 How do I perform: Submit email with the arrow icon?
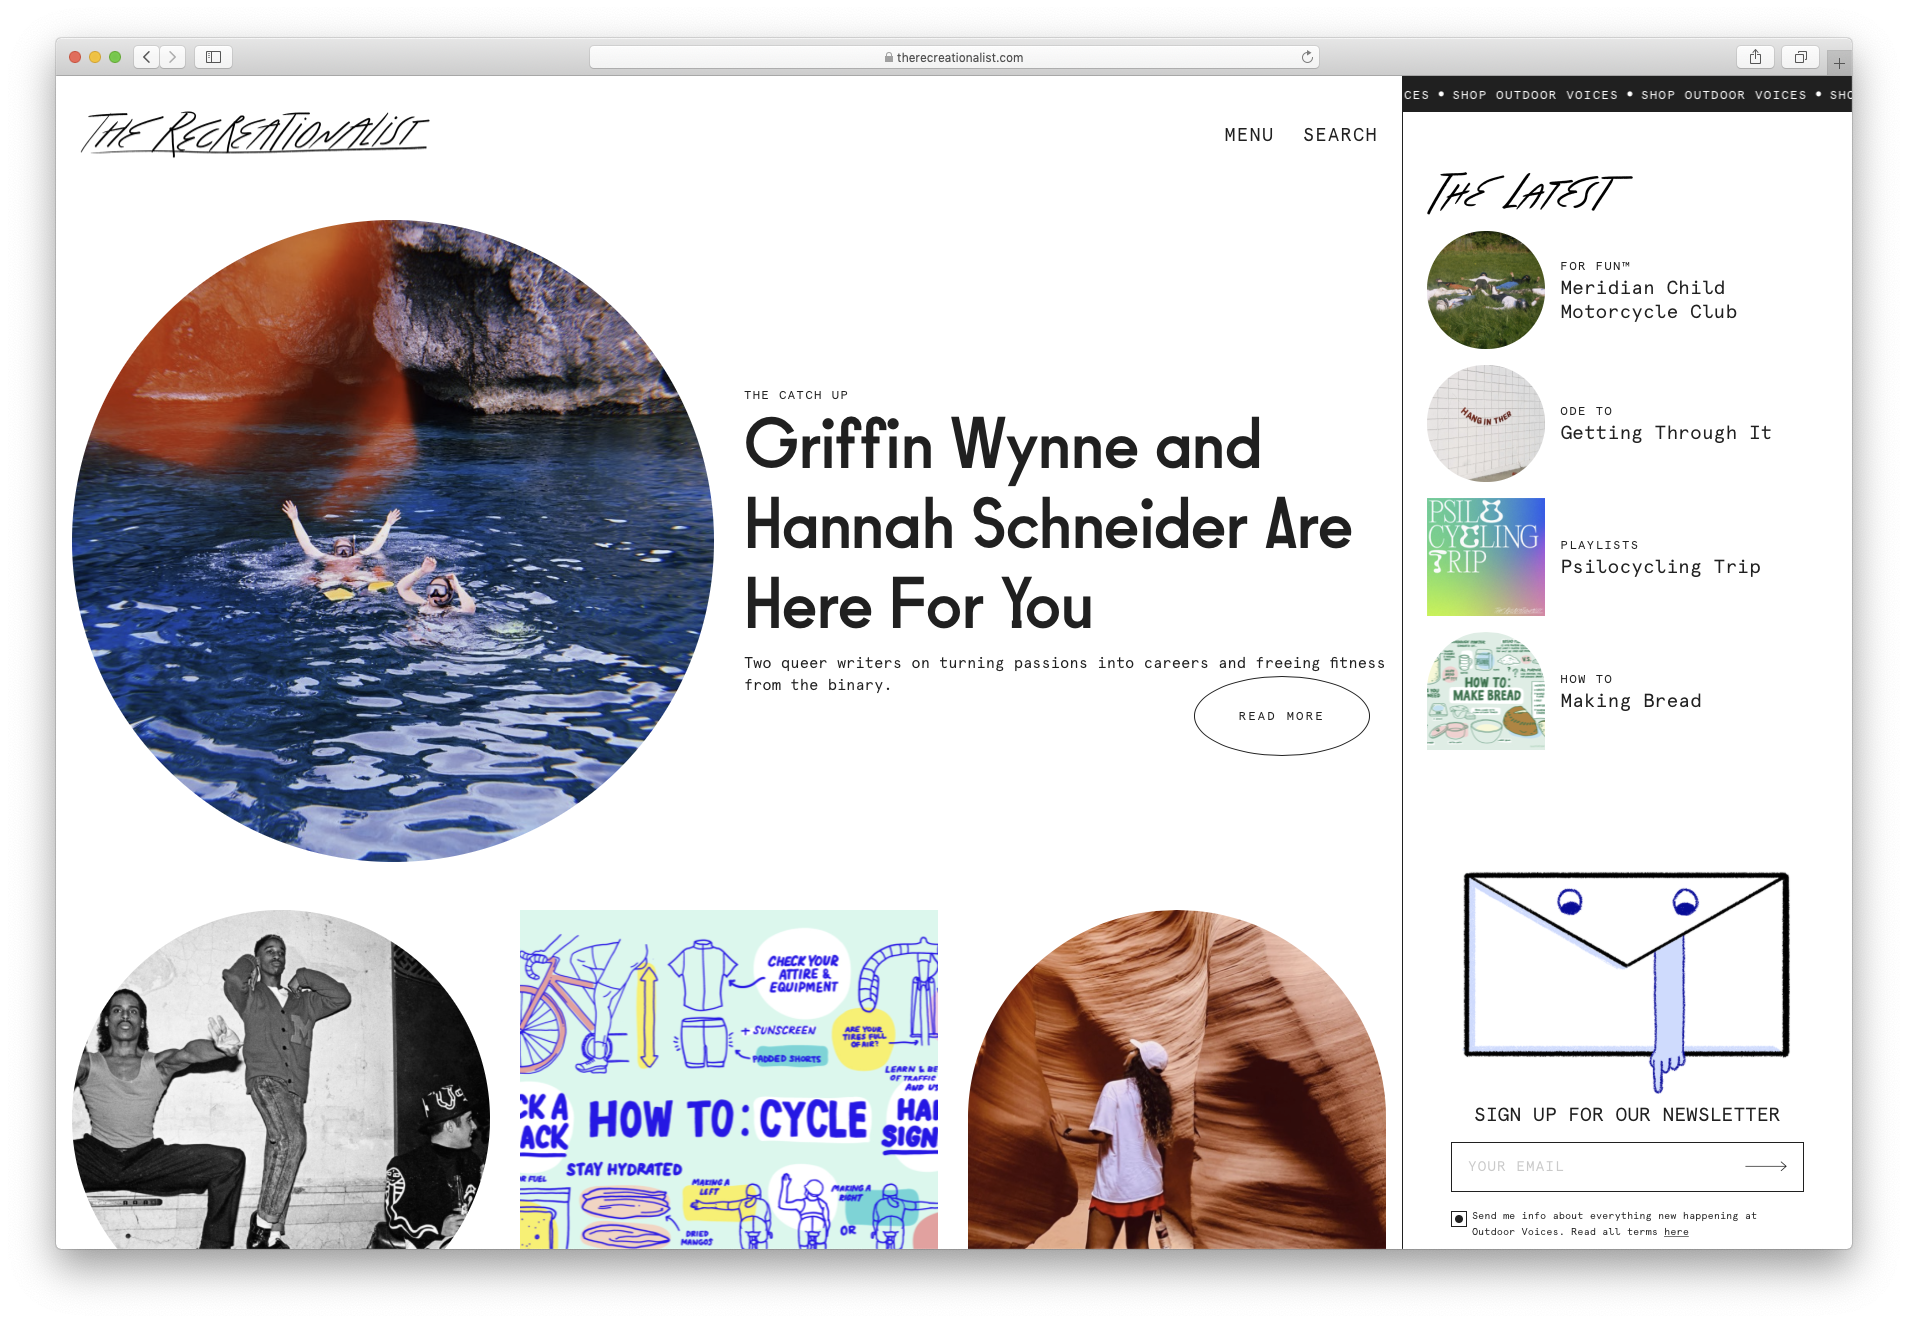point(1766,1166)
